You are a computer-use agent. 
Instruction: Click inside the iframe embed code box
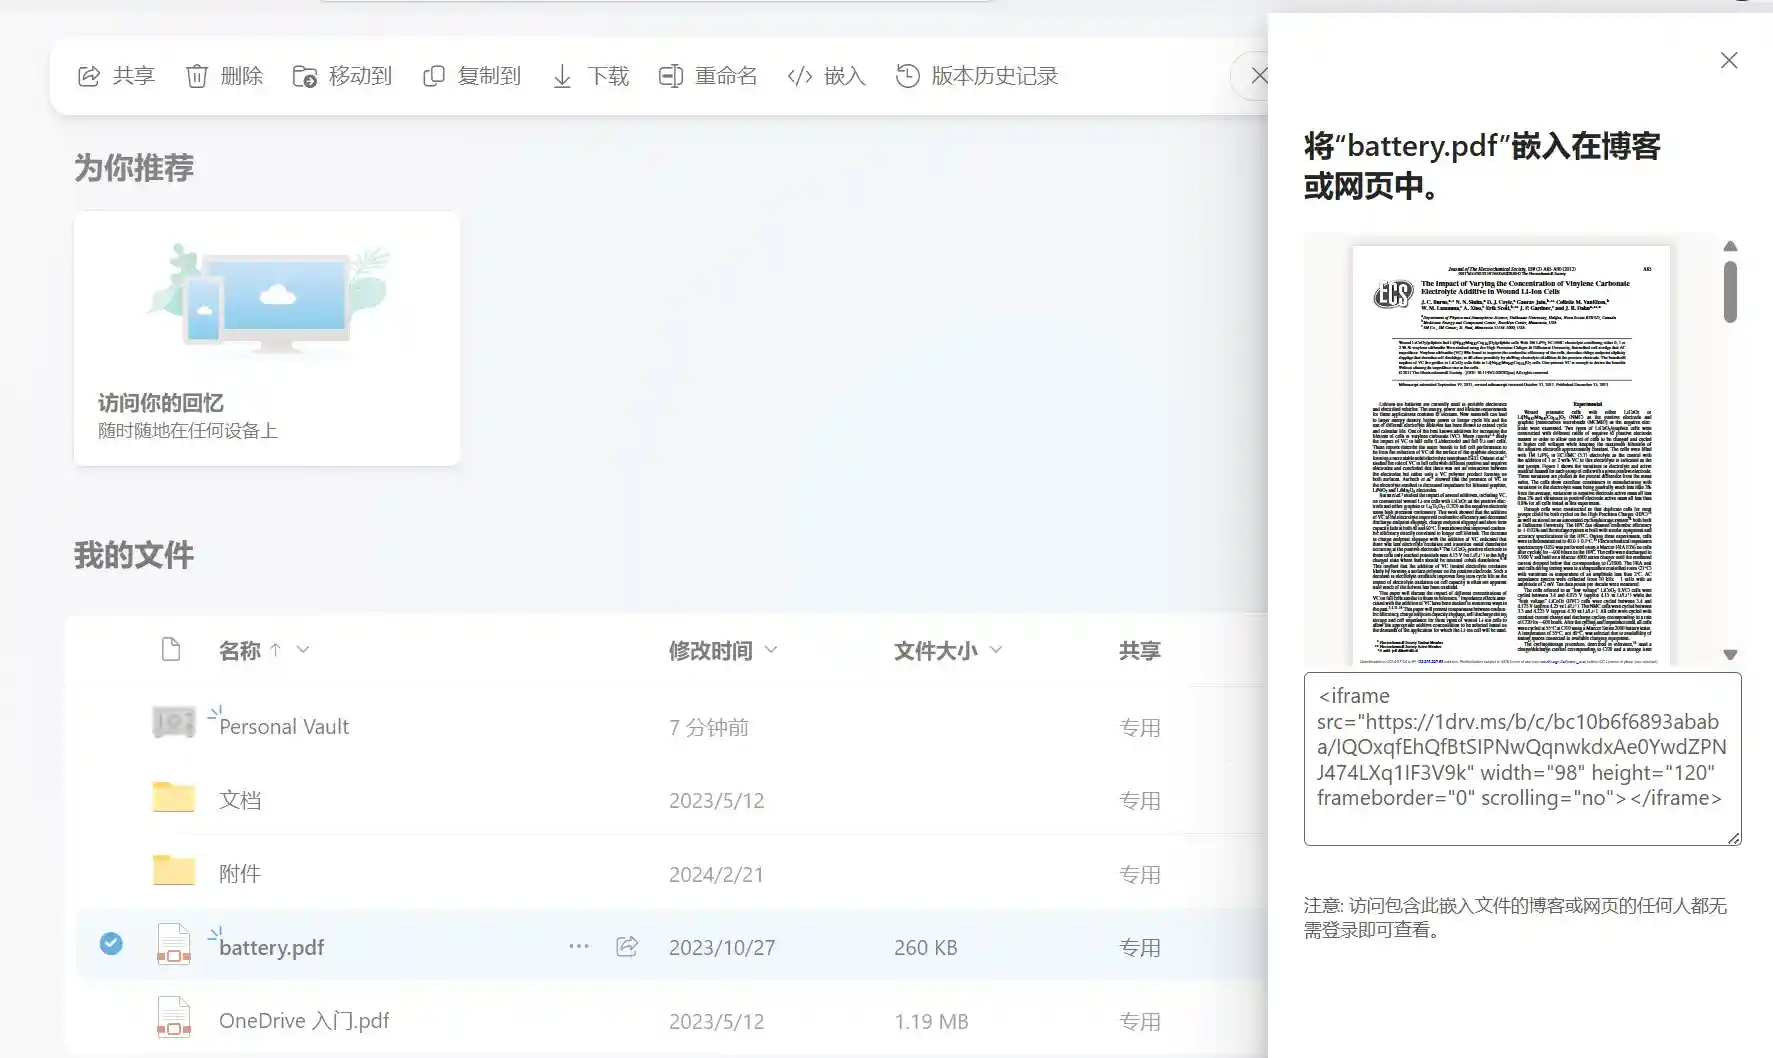pos(1521,758)
